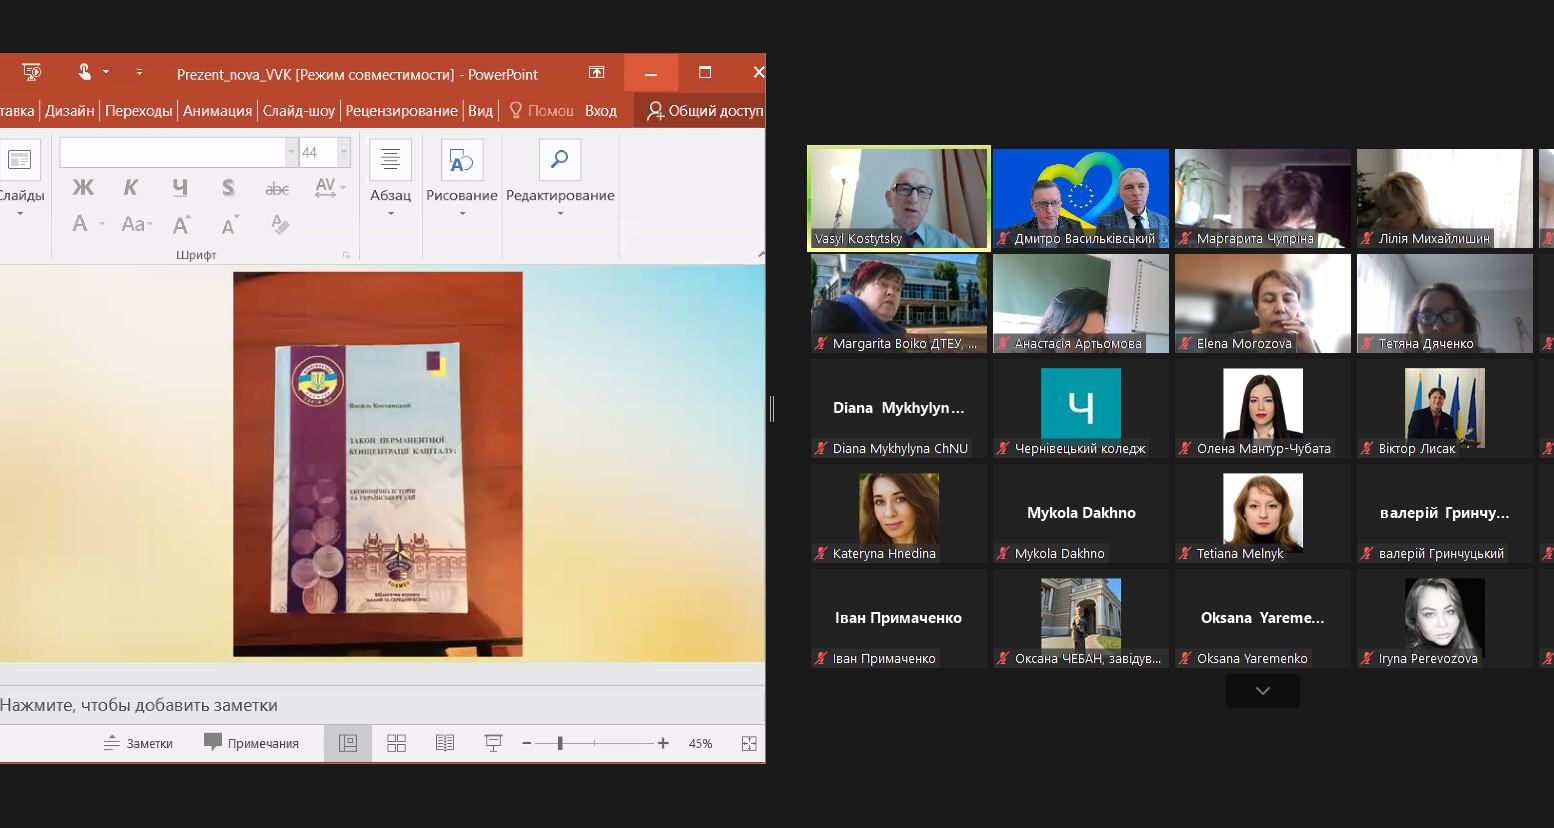
Task: Select Vasyl Kostytsky's video tile
Action: 898,197
